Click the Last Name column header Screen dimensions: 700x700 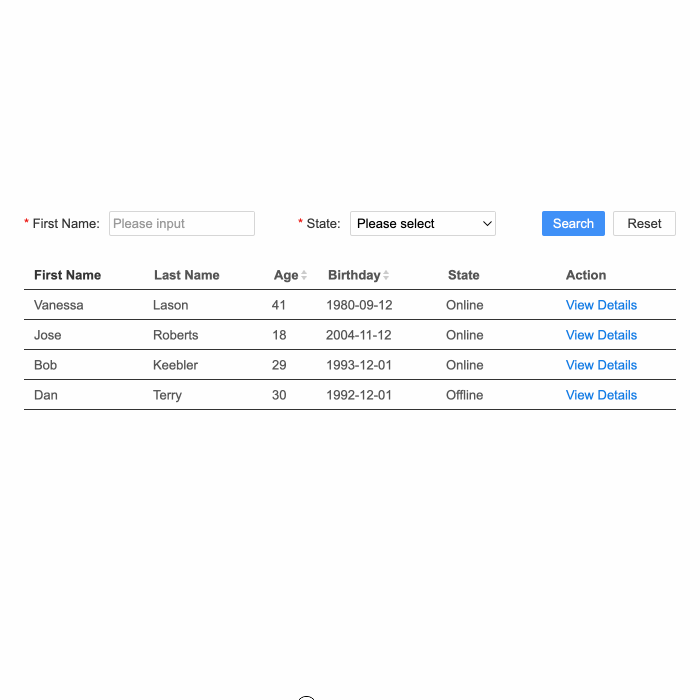click(187, 275)
